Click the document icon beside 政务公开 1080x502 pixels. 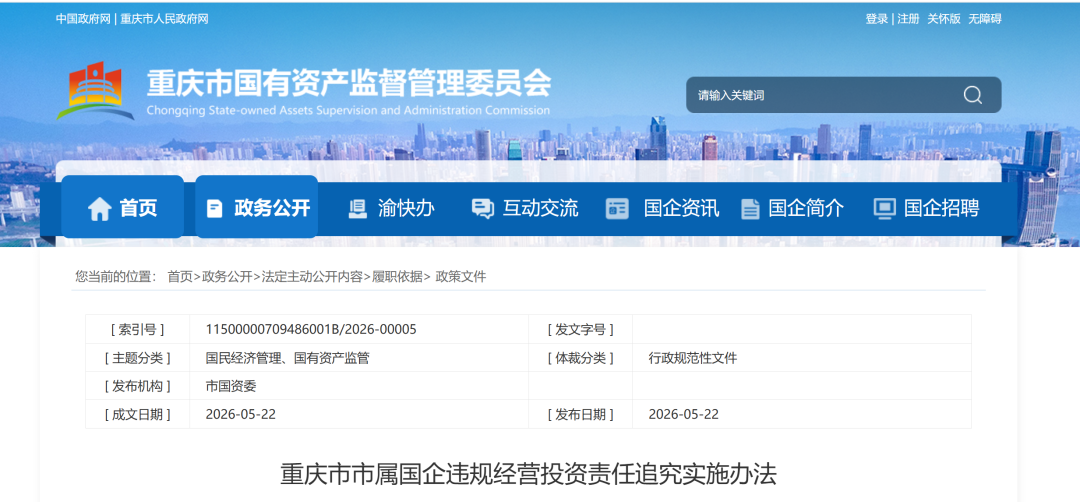(215, 209)
